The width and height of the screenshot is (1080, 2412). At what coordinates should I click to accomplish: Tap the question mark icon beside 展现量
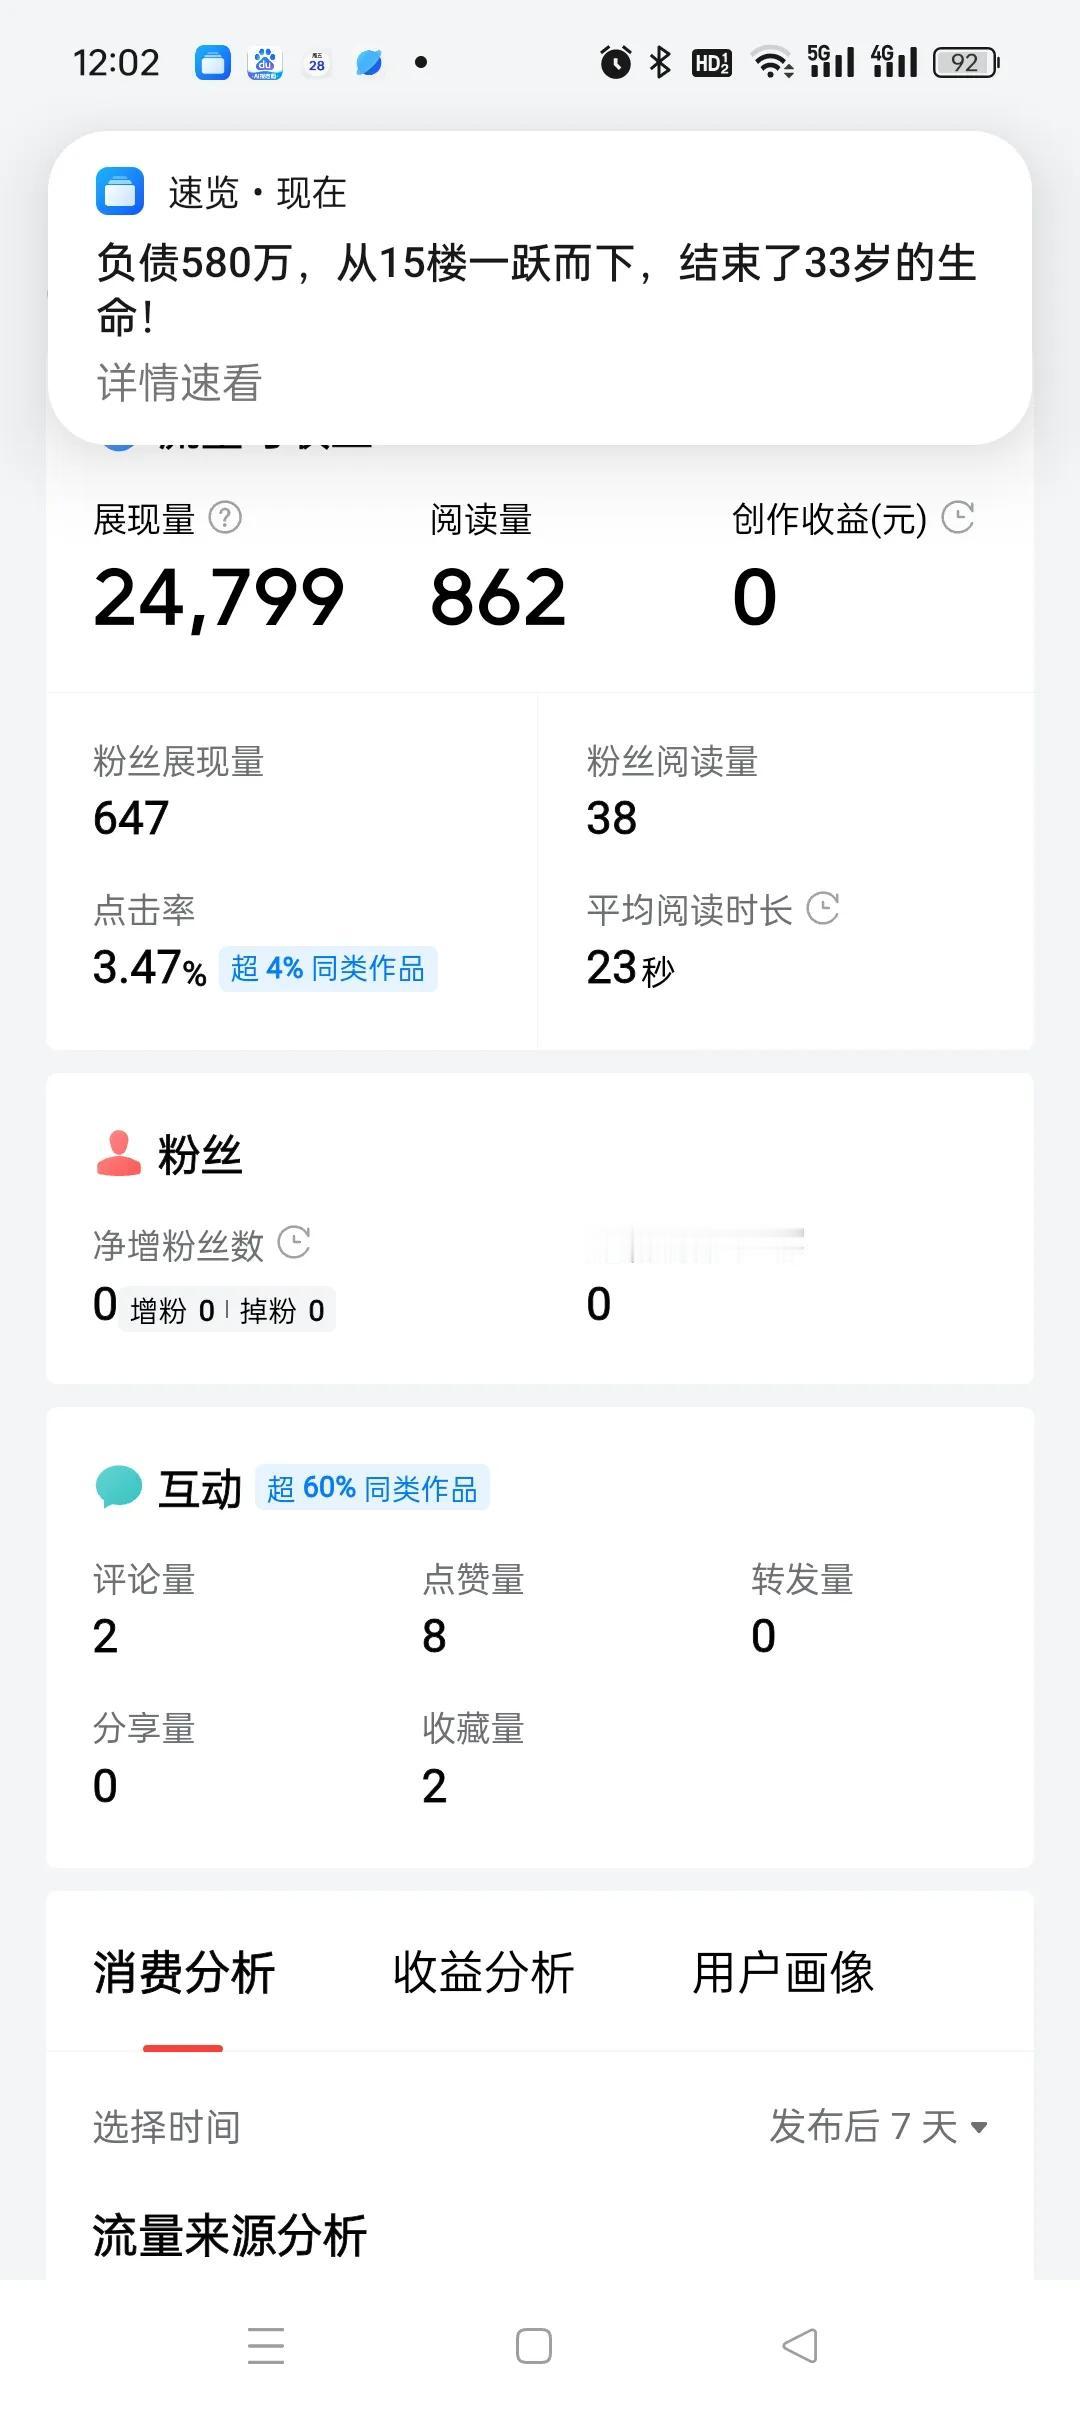point(225,518)
